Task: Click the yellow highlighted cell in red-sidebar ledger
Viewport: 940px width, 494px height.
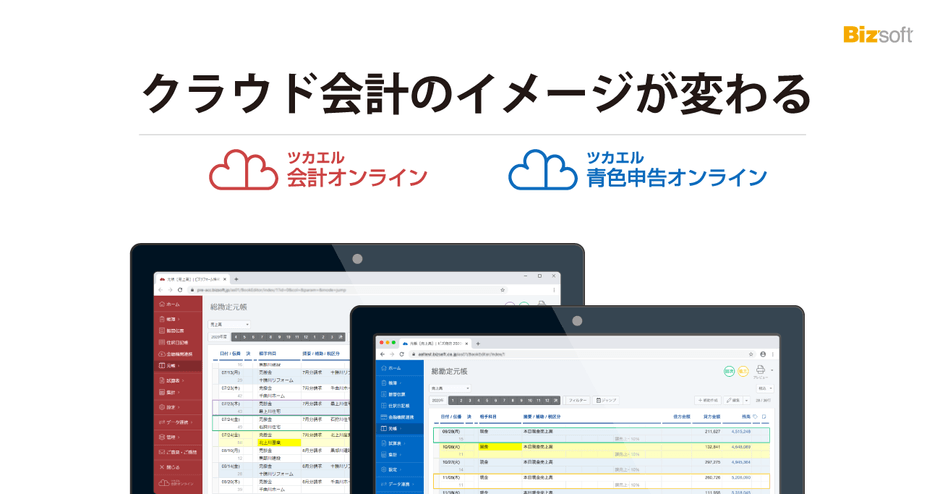Action: coord(279,442)
